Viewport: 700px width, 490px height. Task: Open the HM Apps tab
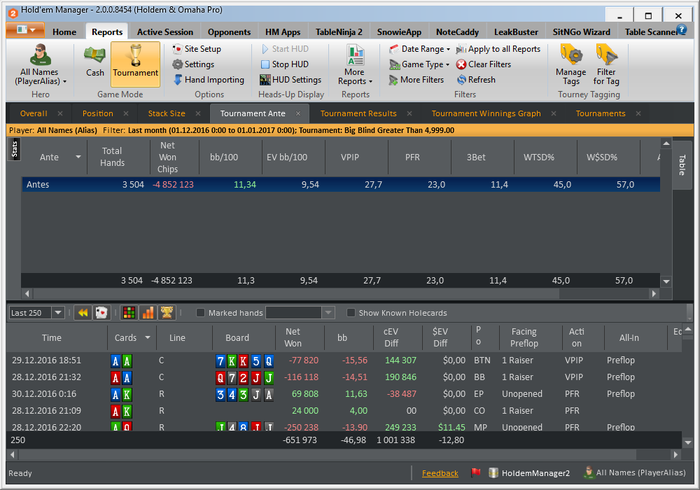click(x=283, y=32)
